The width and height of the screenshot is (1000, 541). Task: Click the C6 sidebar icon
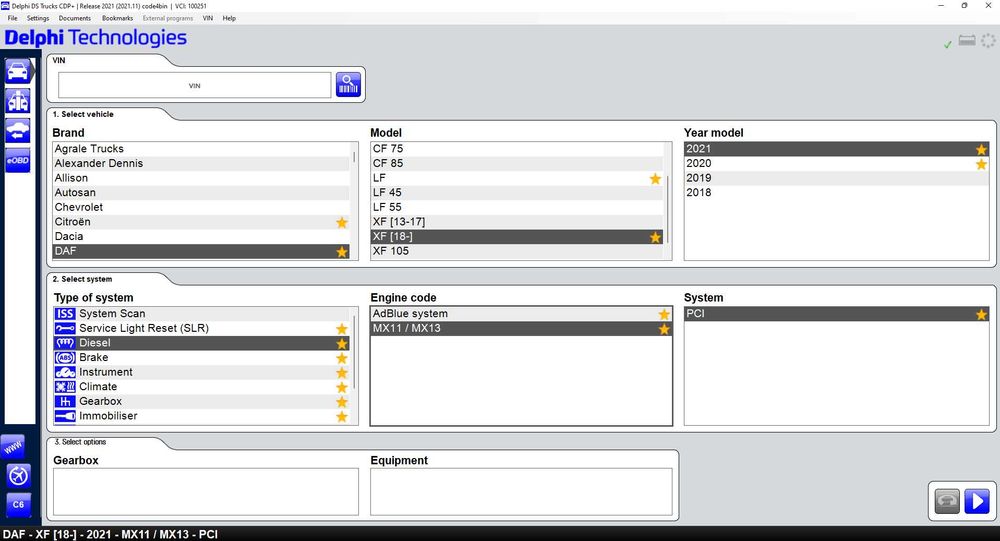click(18, 505)
